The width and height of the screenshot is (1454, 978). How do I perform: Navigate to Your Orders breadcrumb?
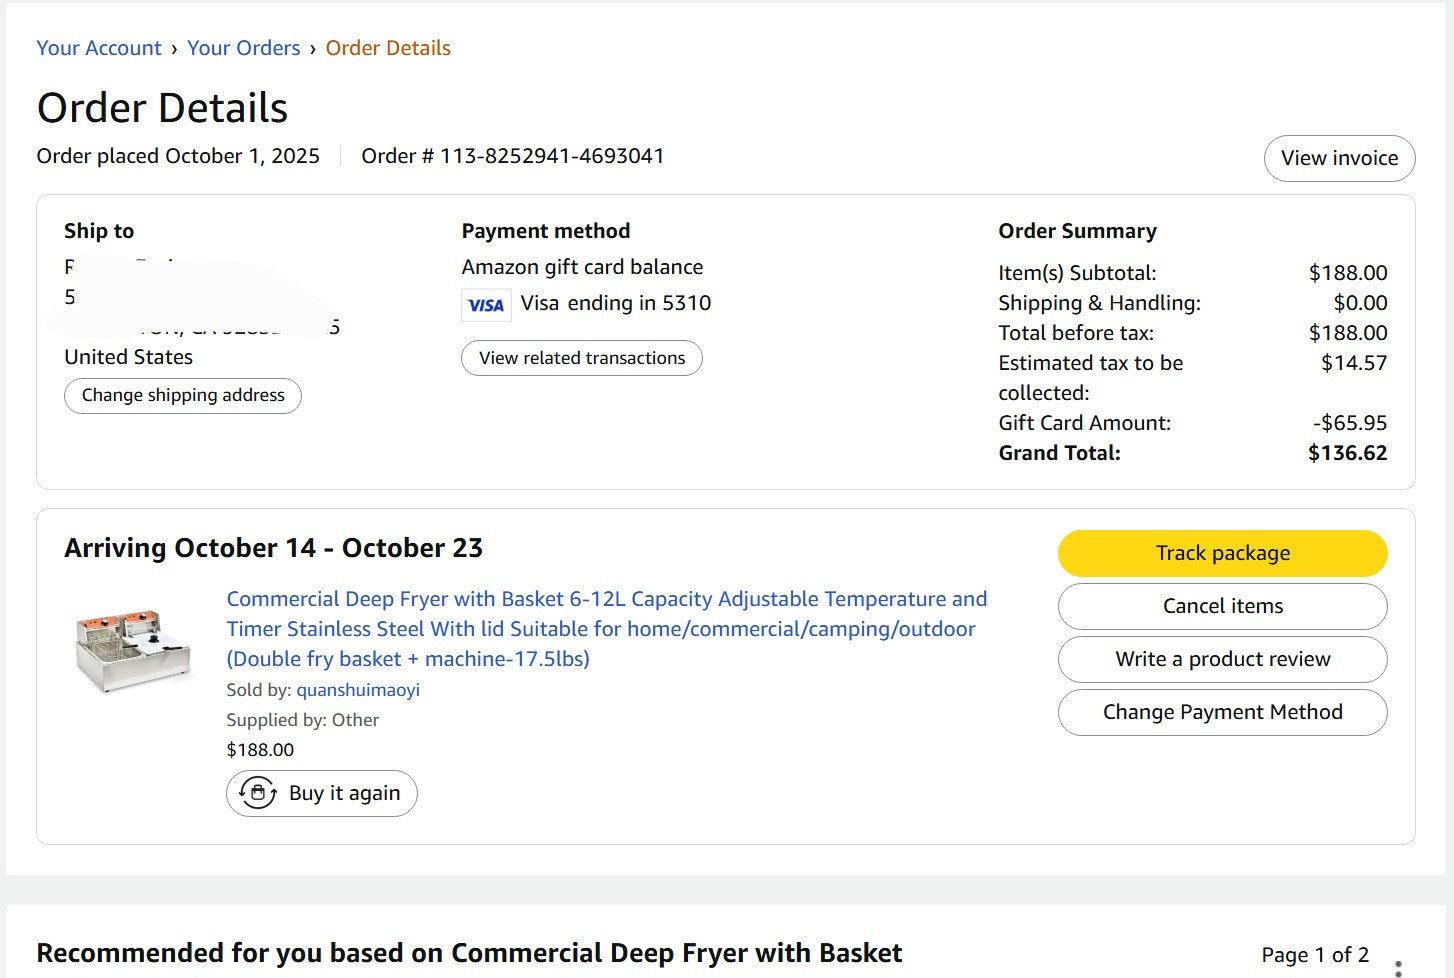(x=243, y=48)
